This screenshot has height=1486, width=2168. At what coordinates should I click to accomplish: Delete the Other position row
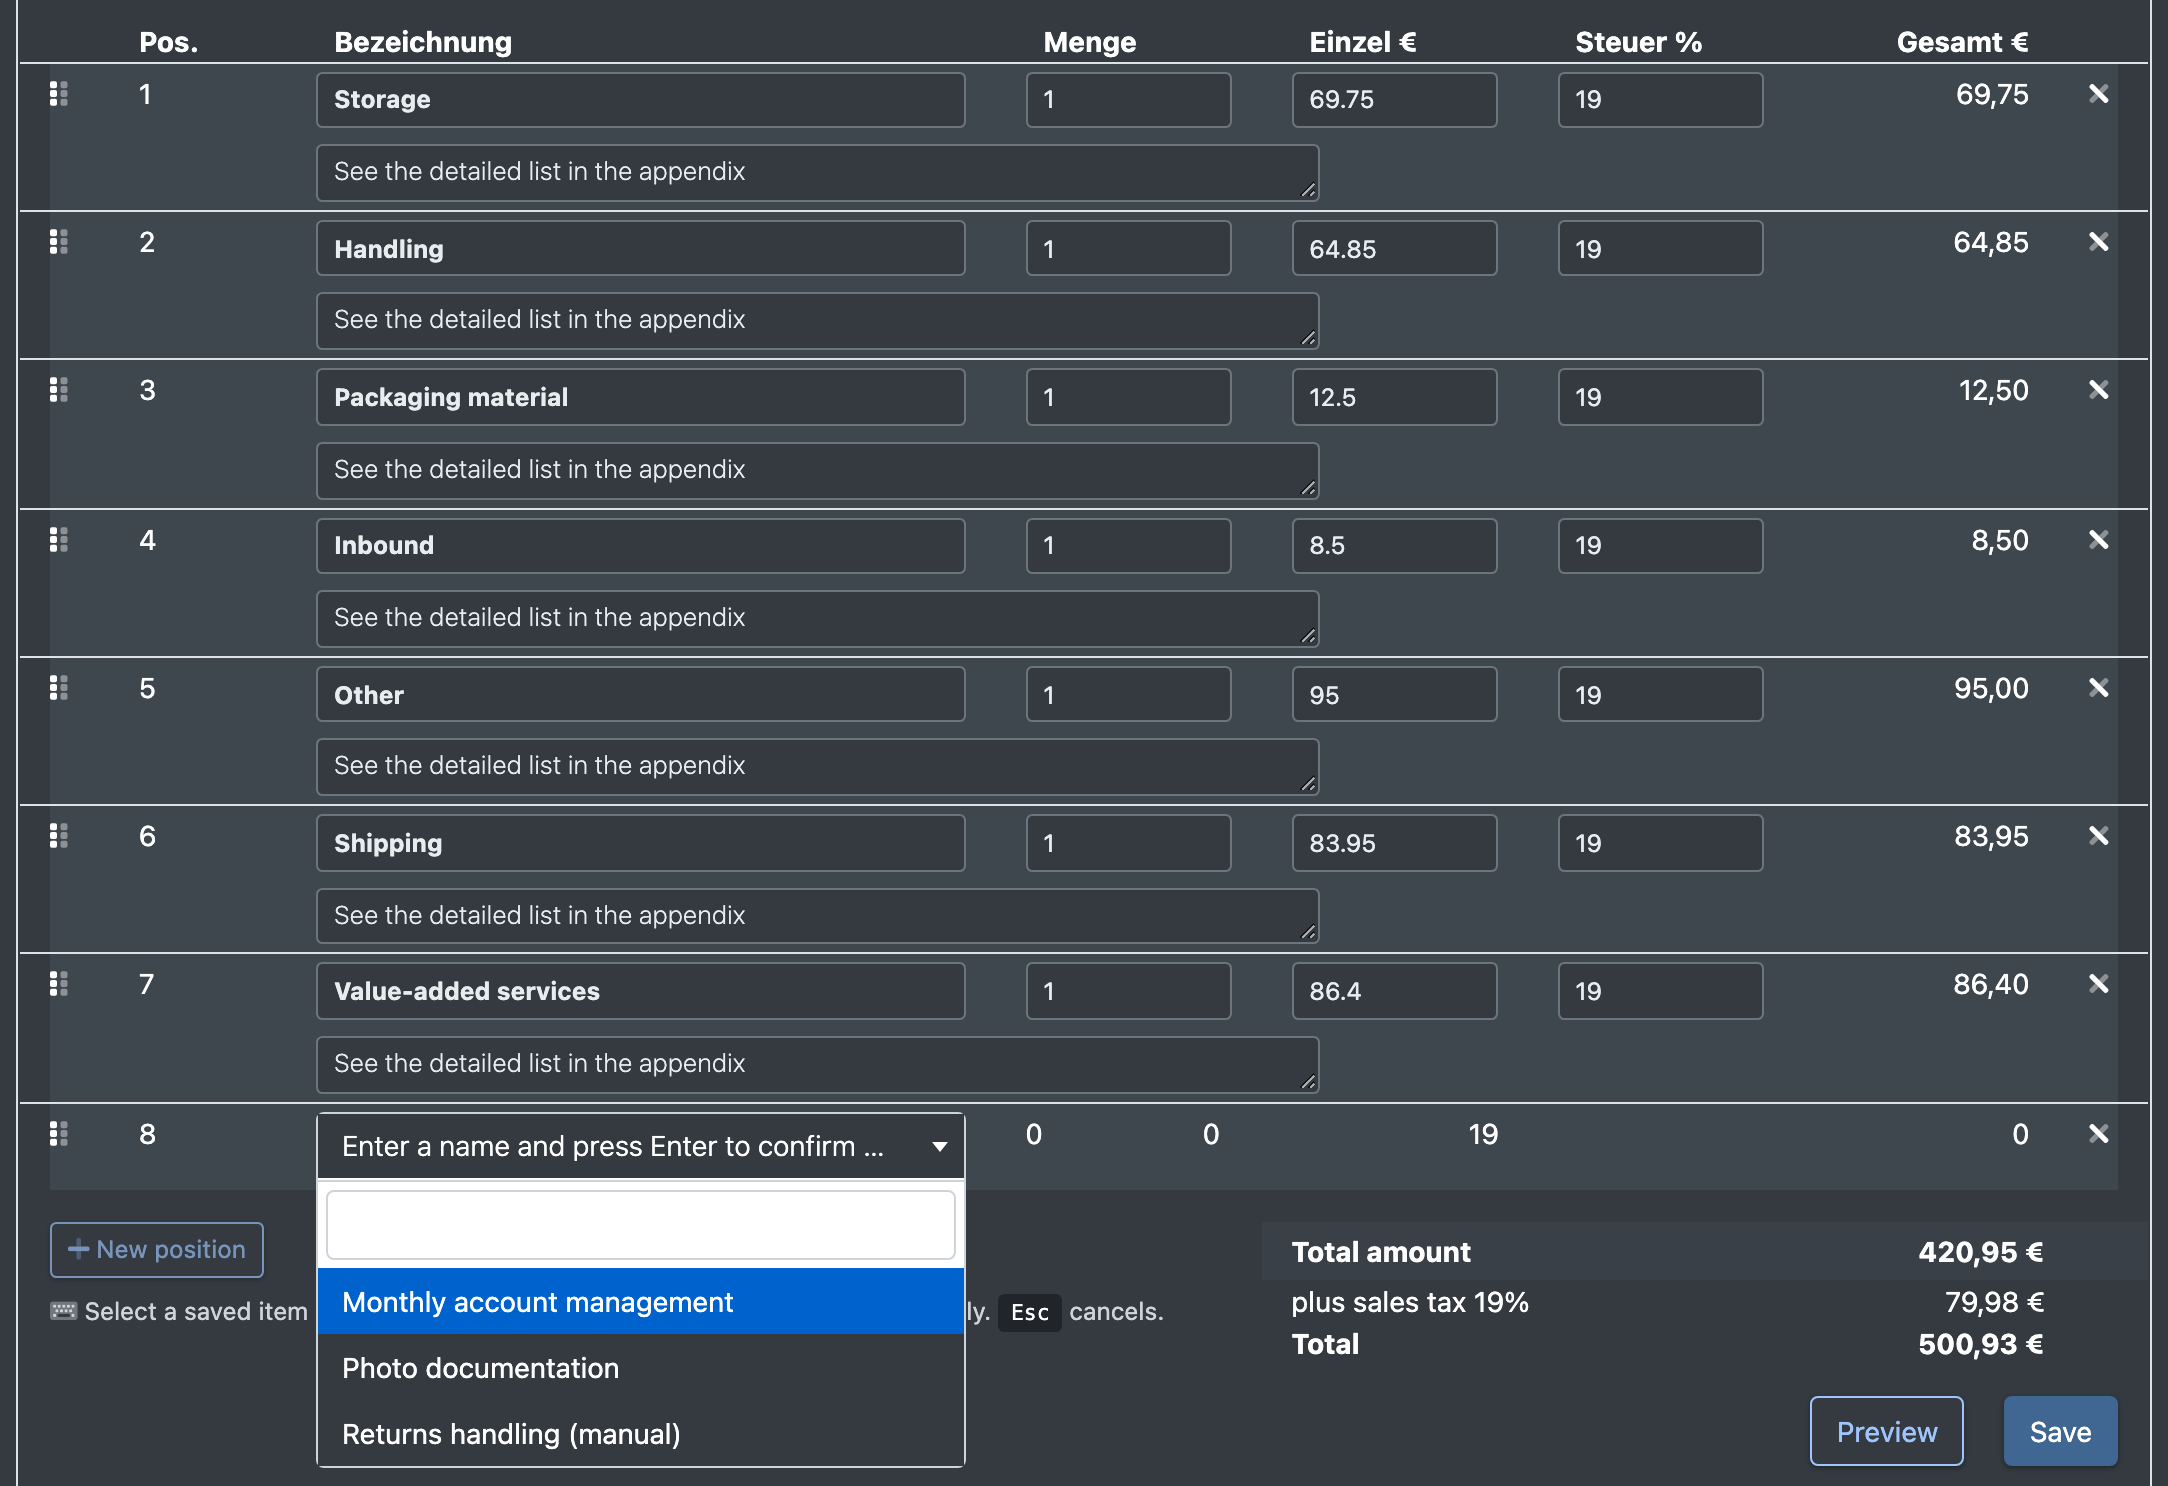pos(2099,688)
